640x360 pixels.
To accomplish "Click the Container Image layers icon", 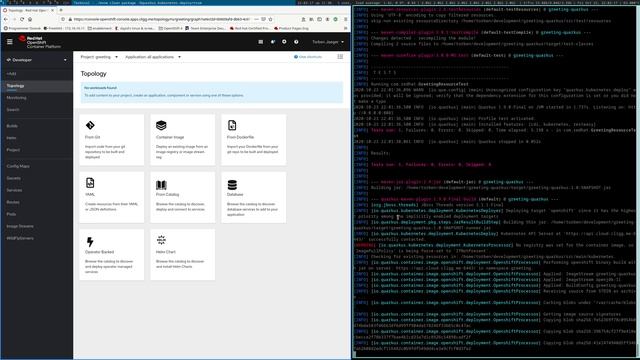I will (161, 125).
